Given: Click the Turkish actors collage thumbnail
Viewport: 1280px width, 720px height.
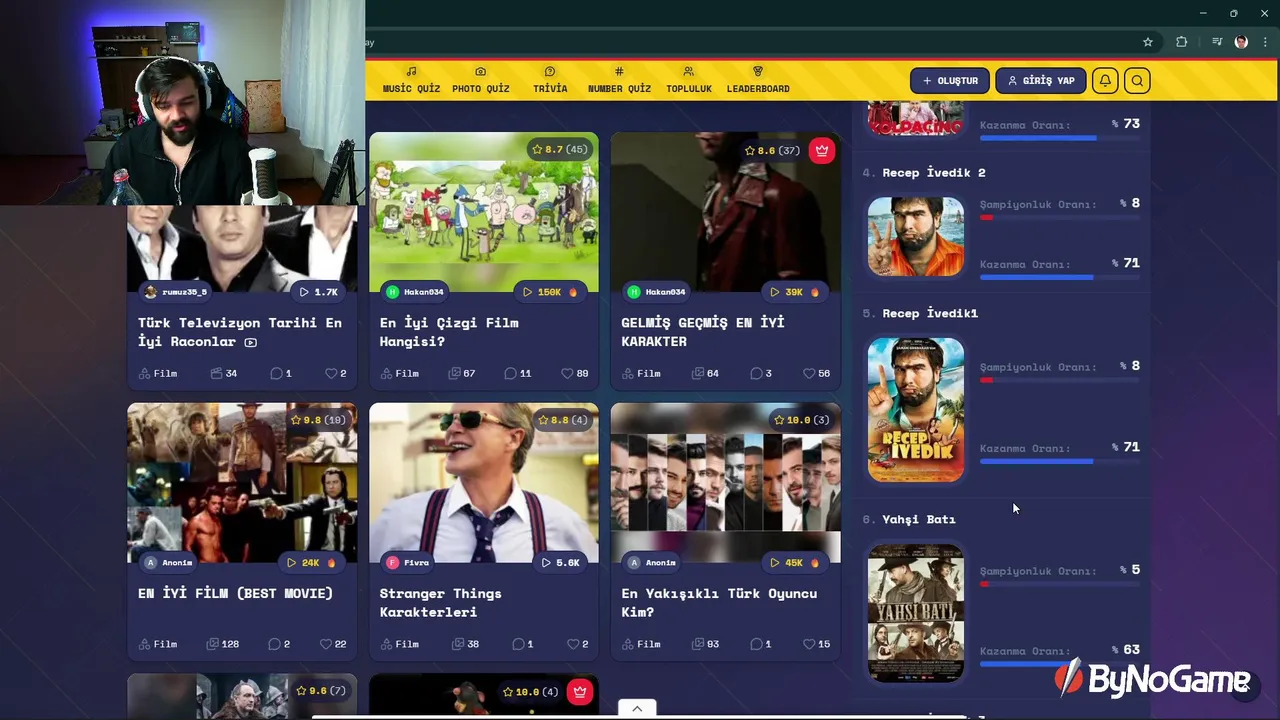Looking at the screenshot, I should tap(726, 483).
